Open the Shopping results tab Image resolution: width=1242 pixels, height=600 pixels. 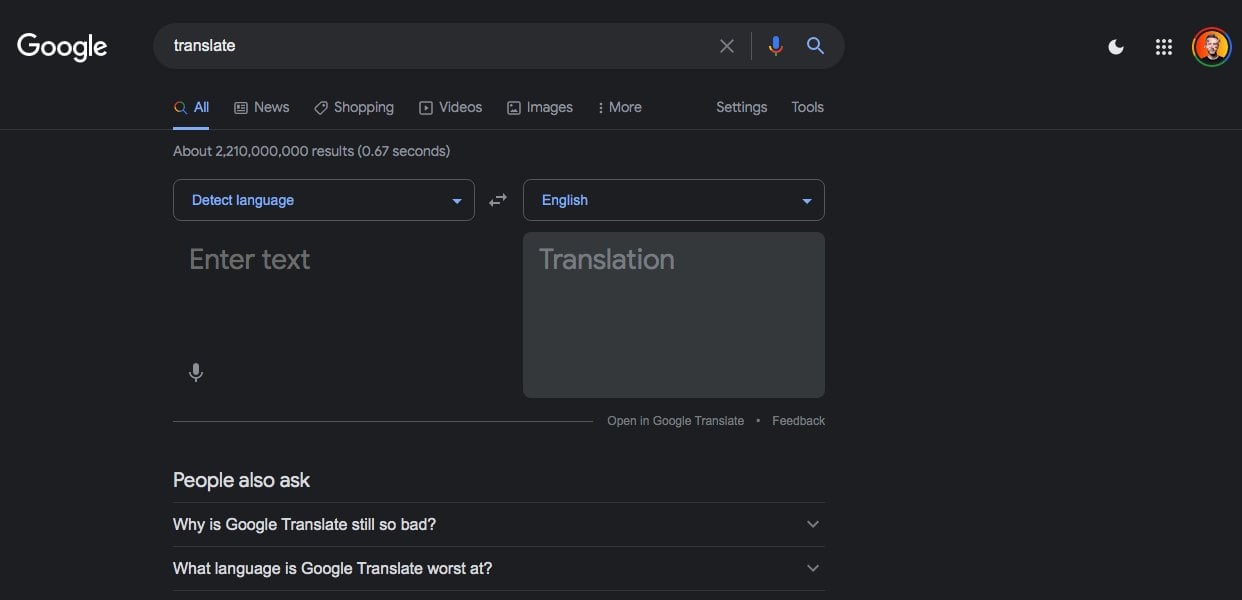[354, 107]
